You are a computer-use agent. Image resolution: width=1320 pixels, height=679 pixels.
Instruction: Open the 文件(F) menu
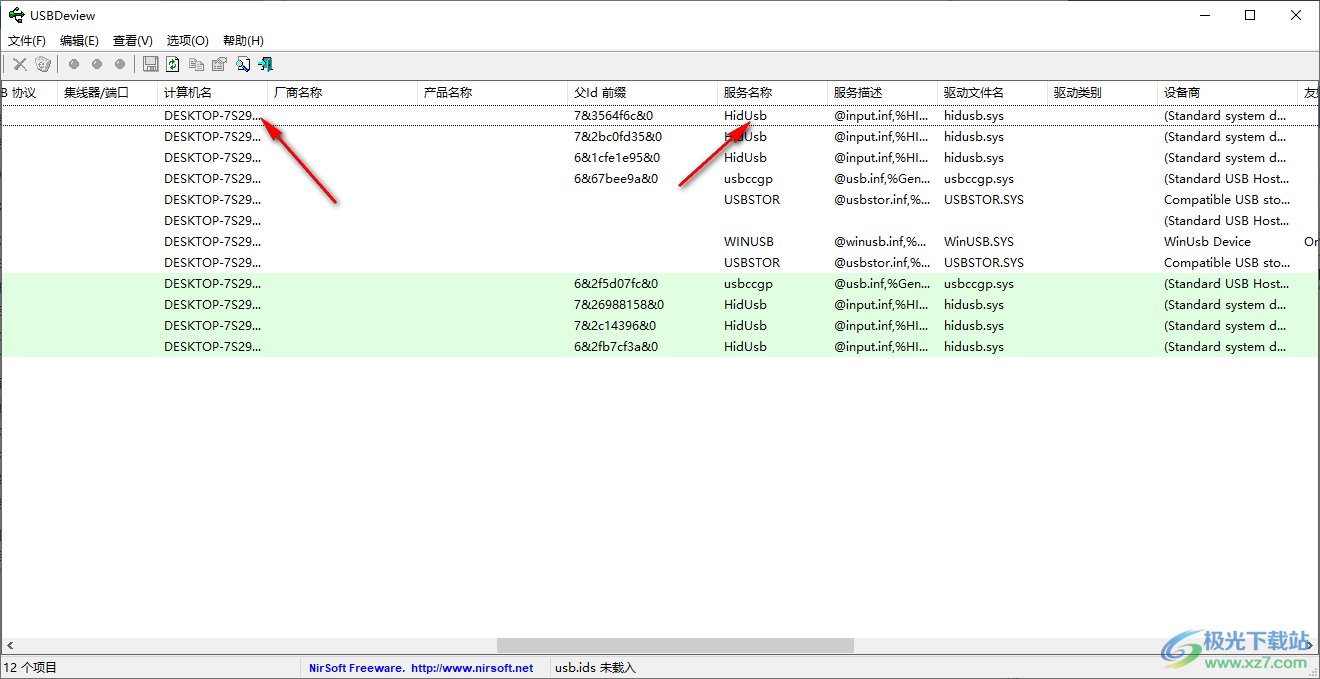26,40
